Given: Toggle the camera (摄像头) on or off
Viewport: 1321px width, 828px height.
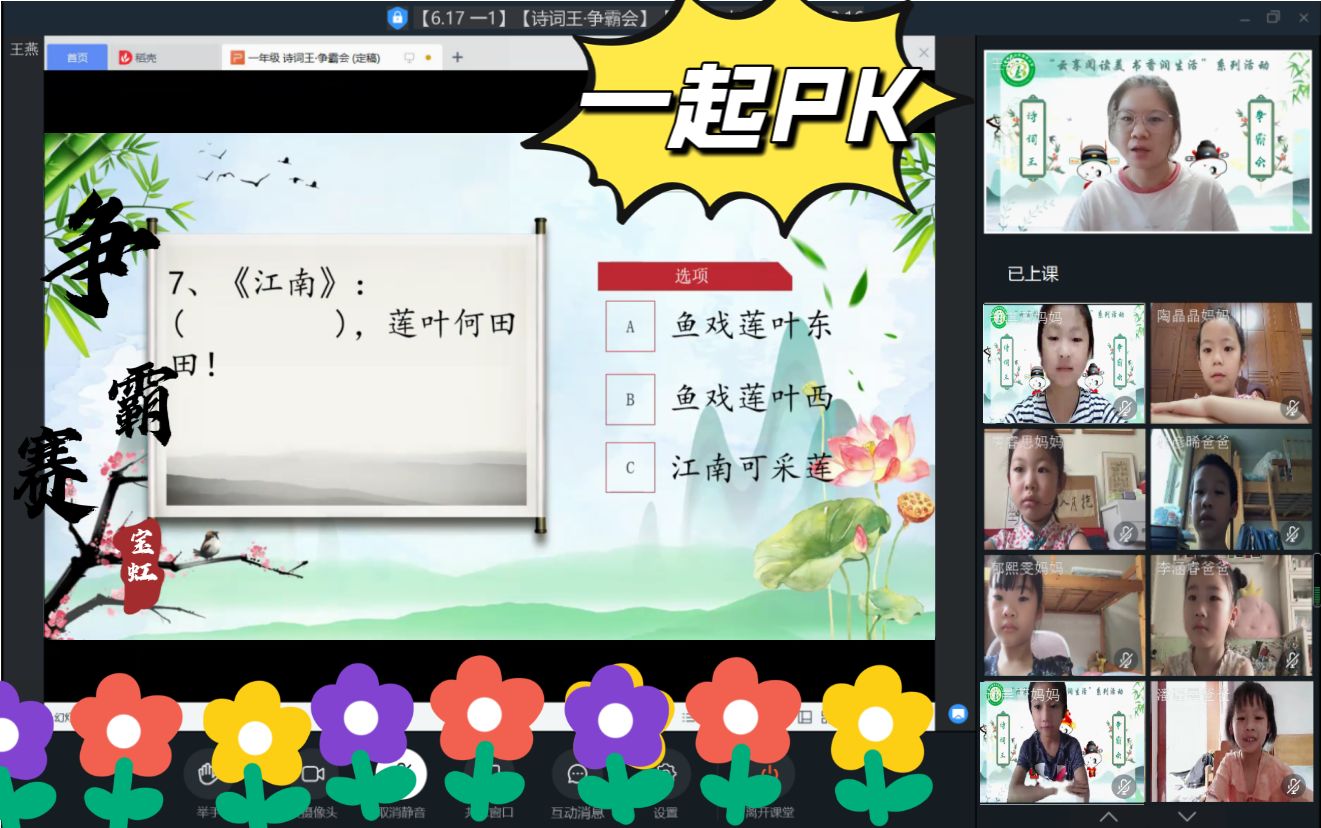Looking at the screenshot, I should (313, 775).
